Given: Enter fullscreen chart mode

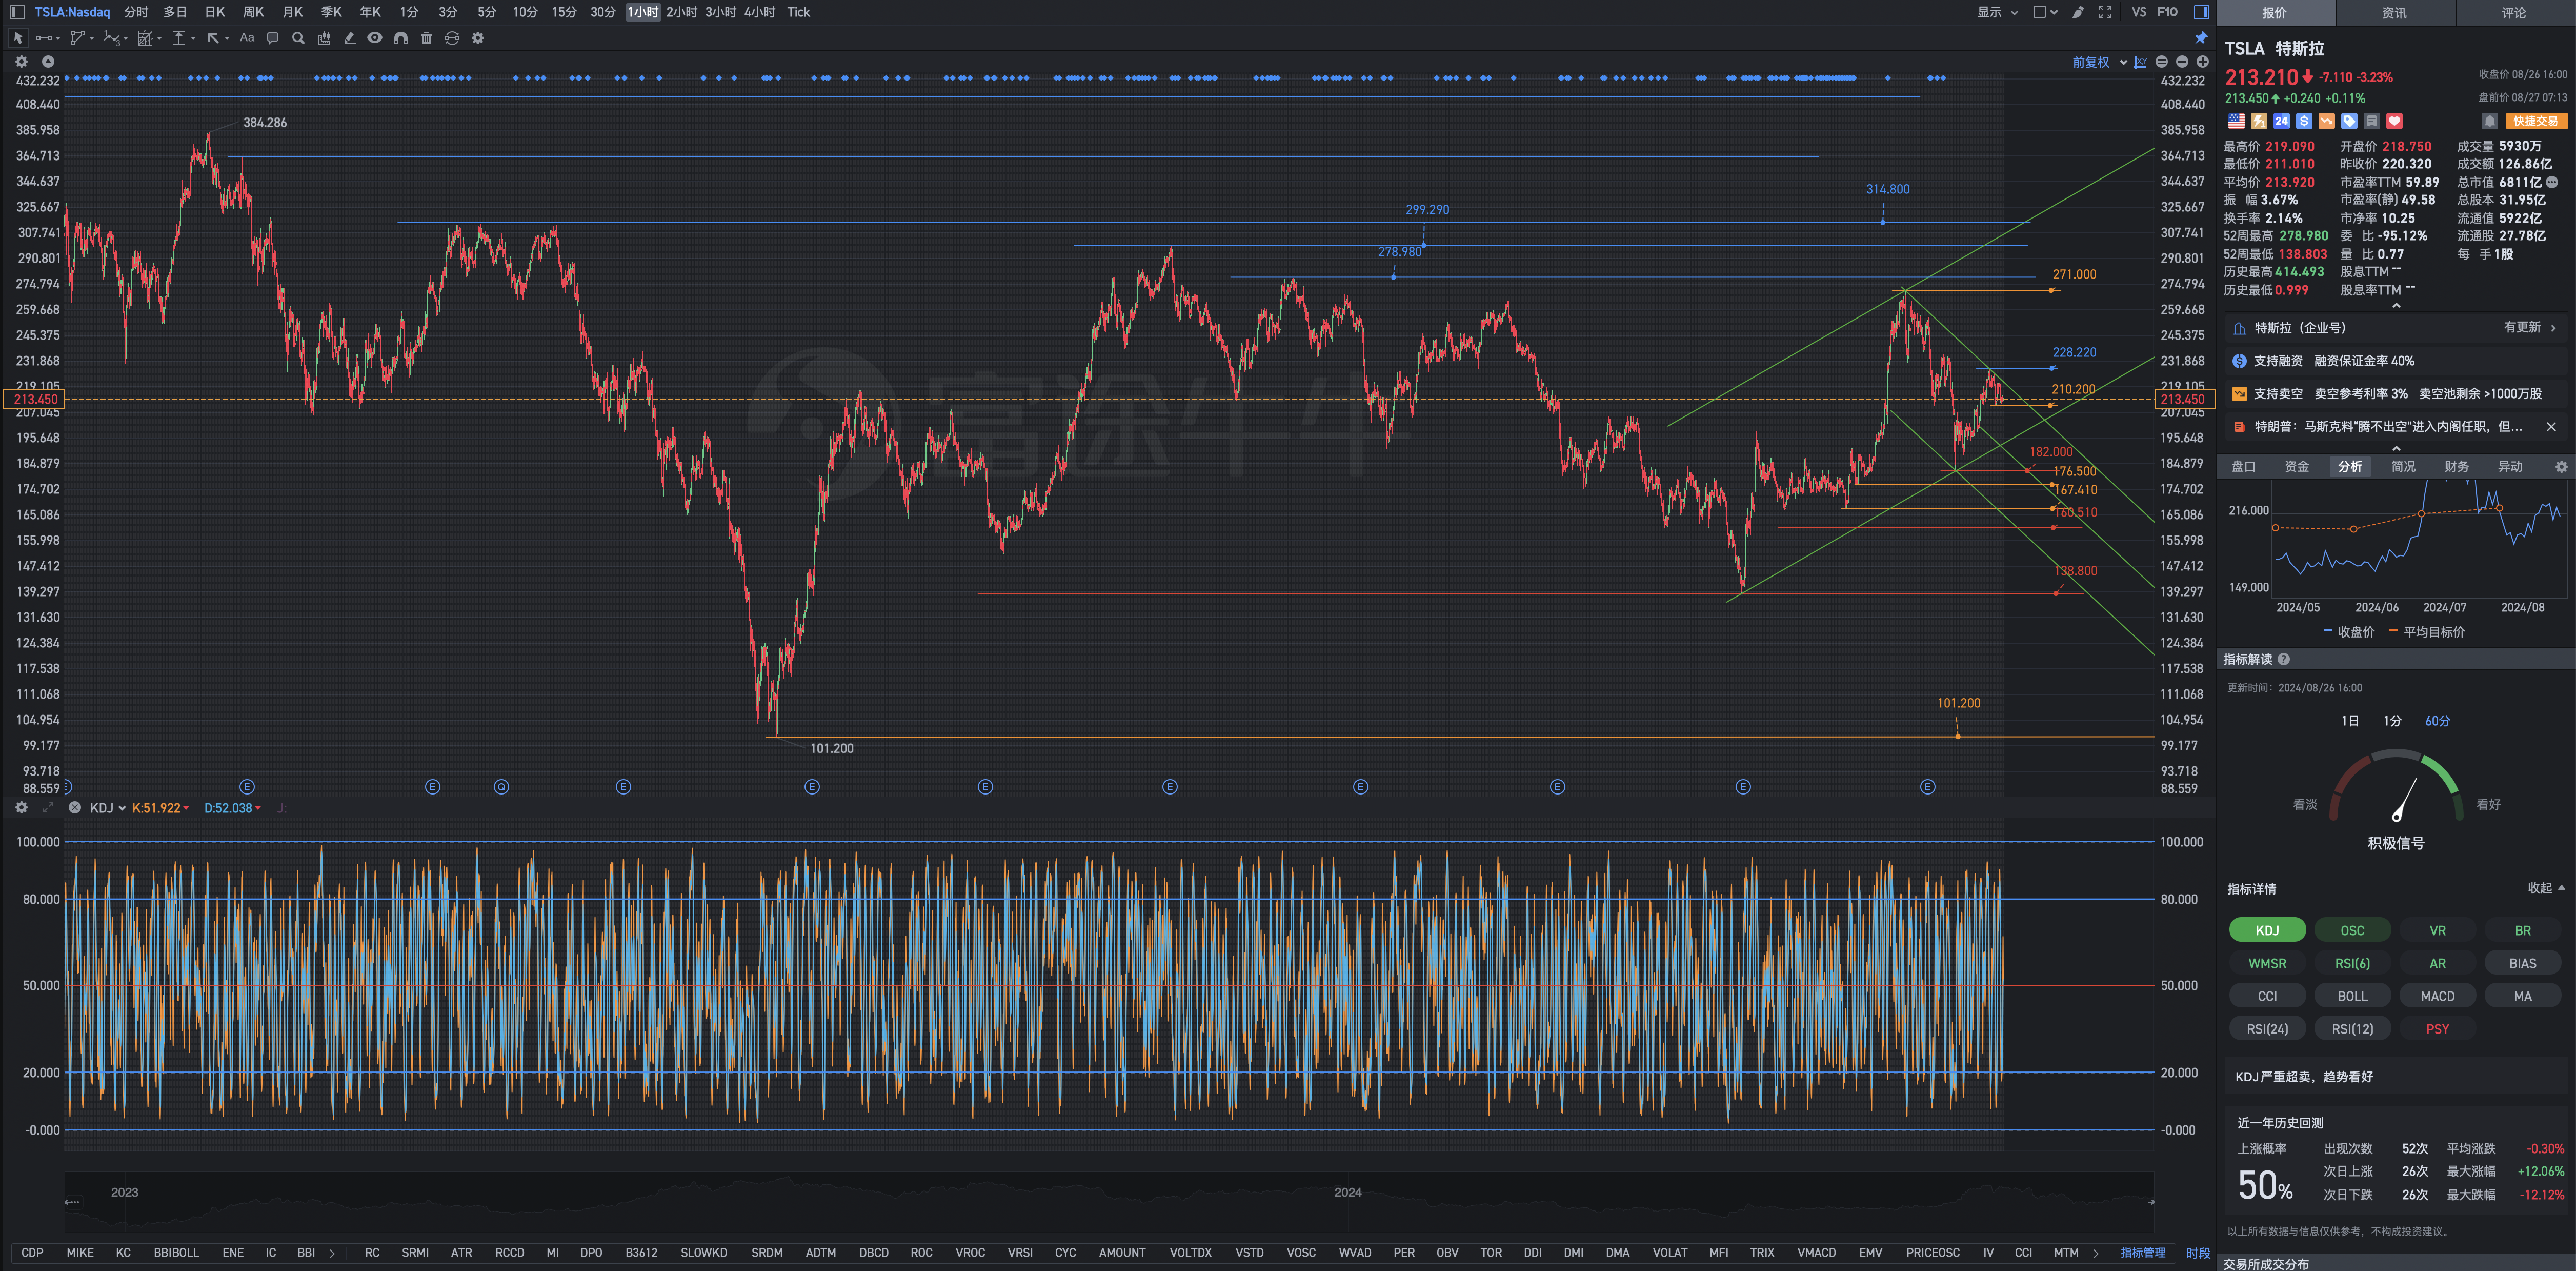Looking at the screenshot, I should click(2105, 12).
